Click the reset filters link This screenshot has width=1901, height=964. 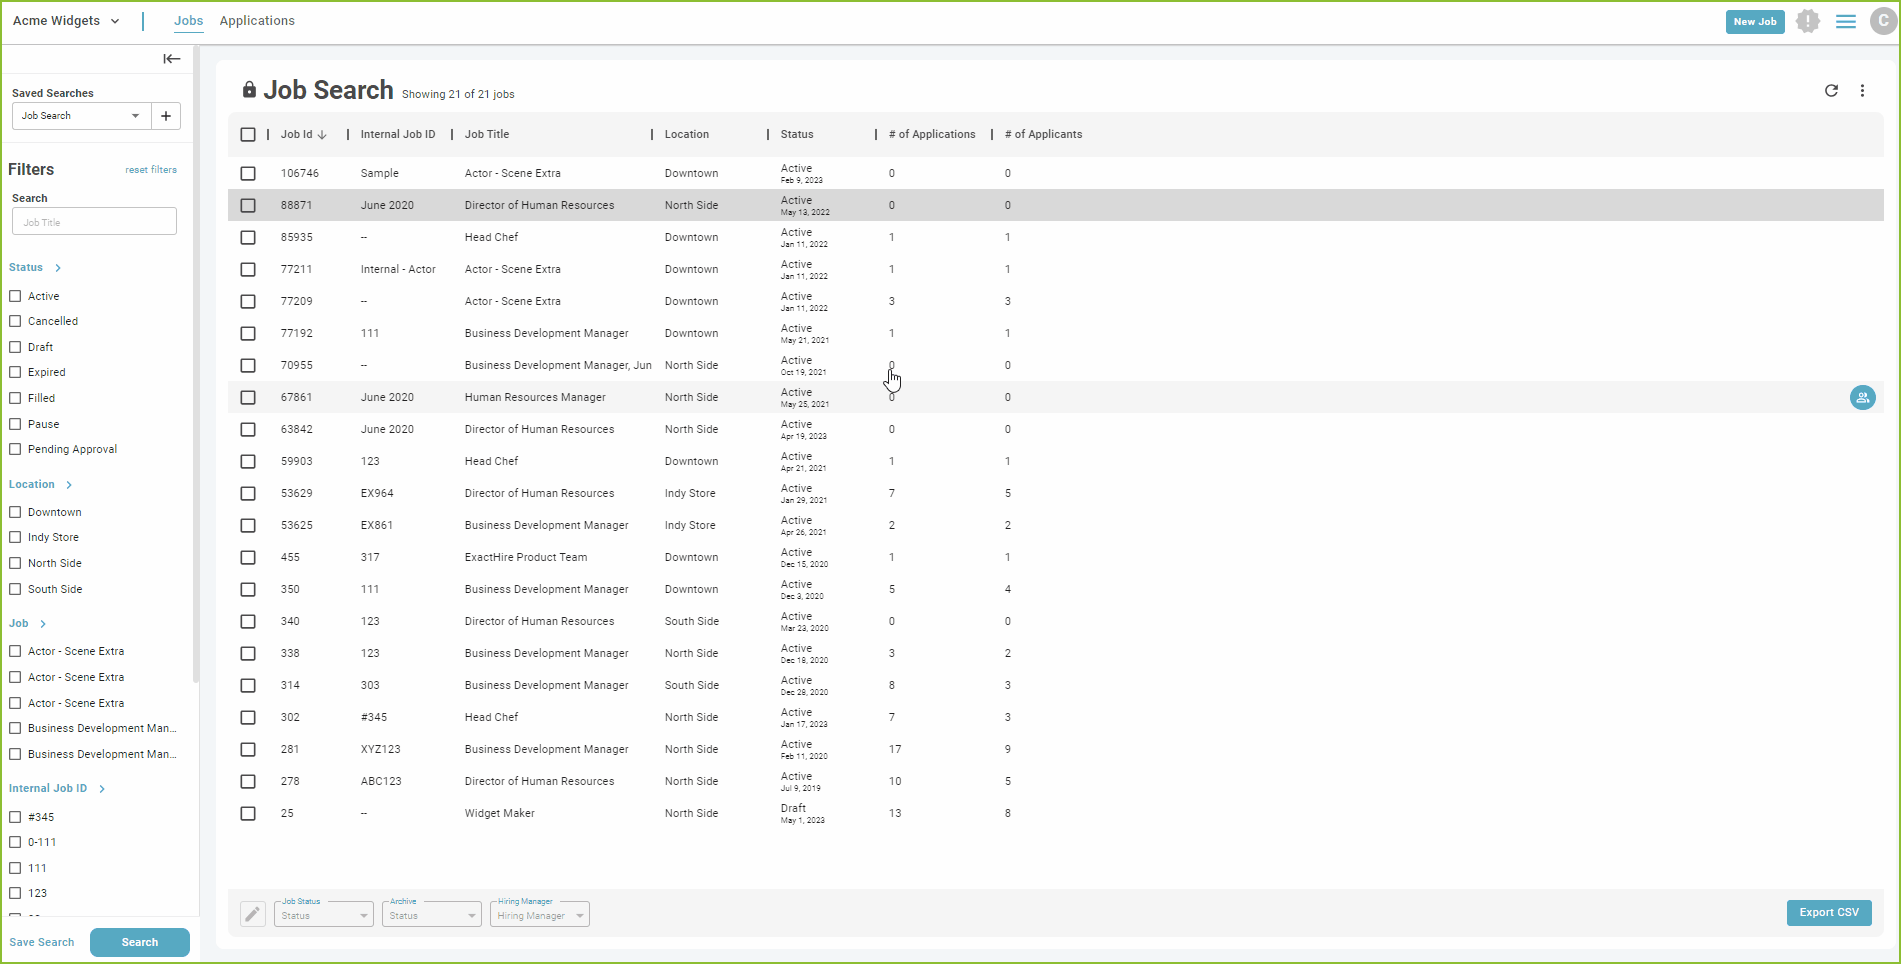point(150,169)
